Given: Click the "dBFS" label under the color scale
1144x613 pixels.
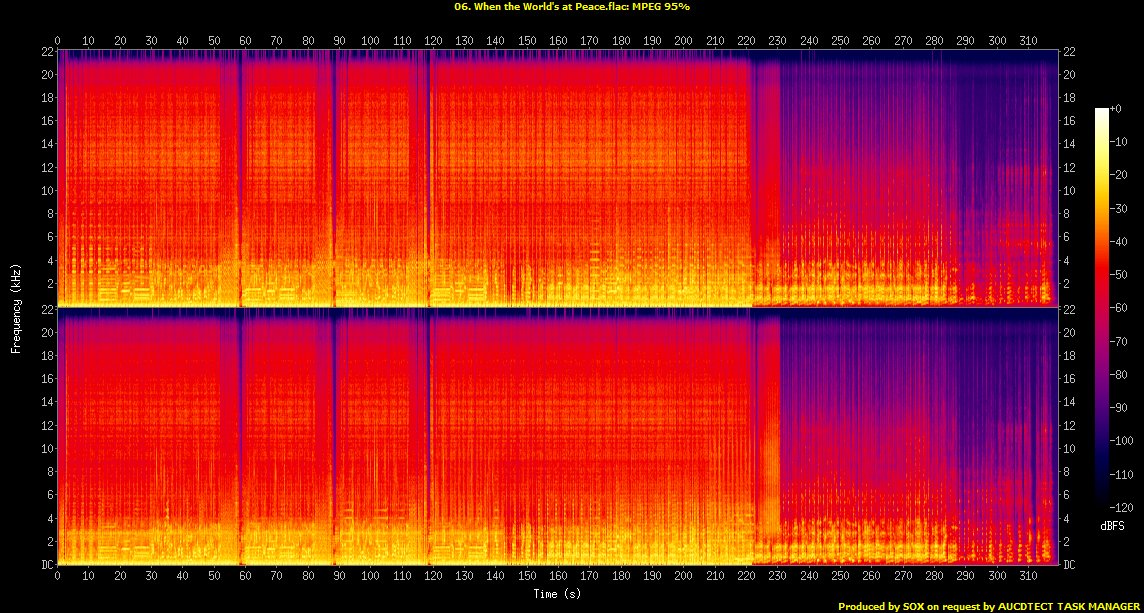Looking at the screenshot, I should click(x=1109, y=524).
